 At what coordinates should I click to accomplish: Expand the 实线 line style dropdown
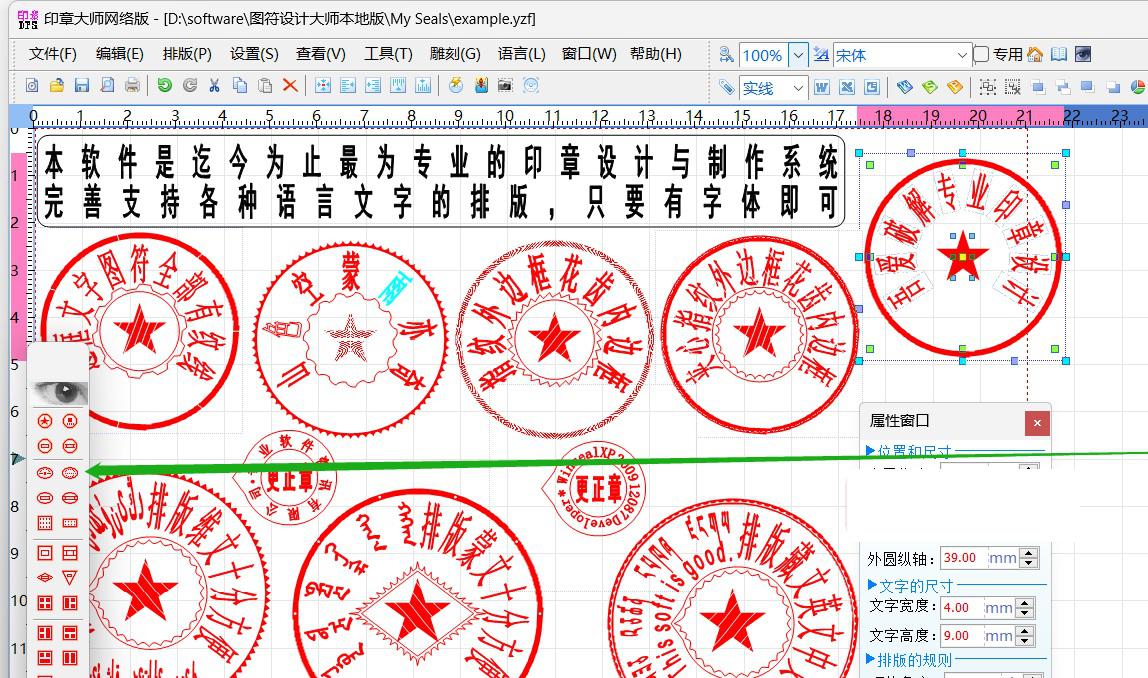pyautogui.click(x=797, y=88)
